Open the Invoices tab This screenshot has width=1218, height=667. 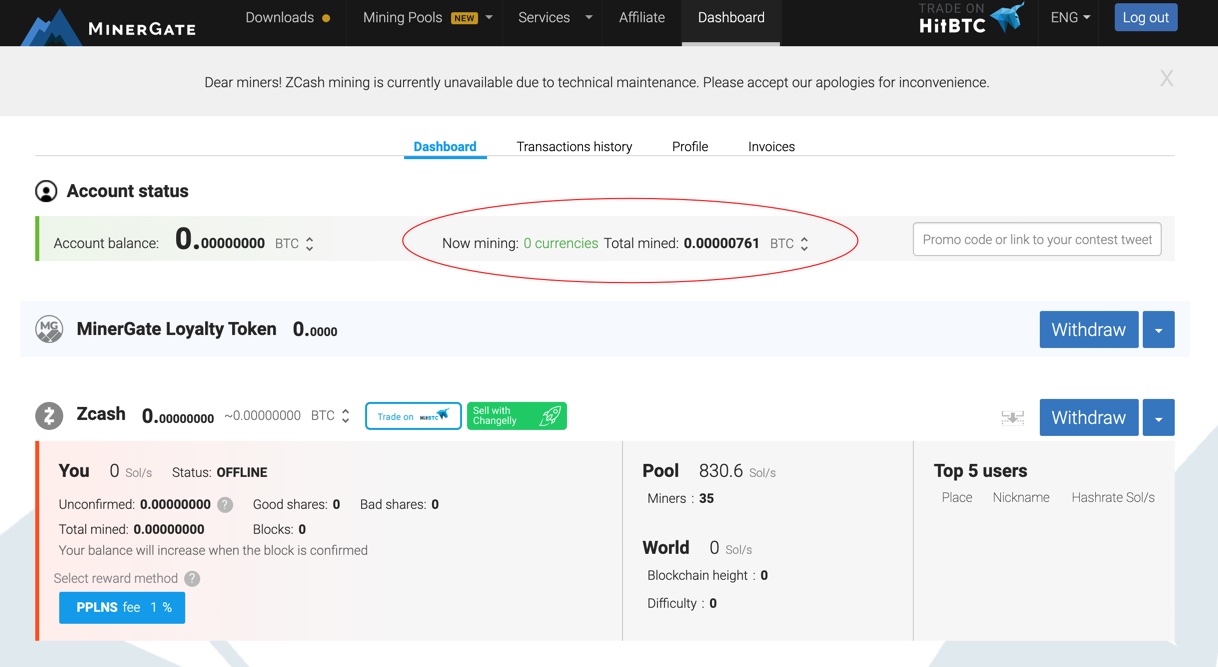[x=771, y=147]
